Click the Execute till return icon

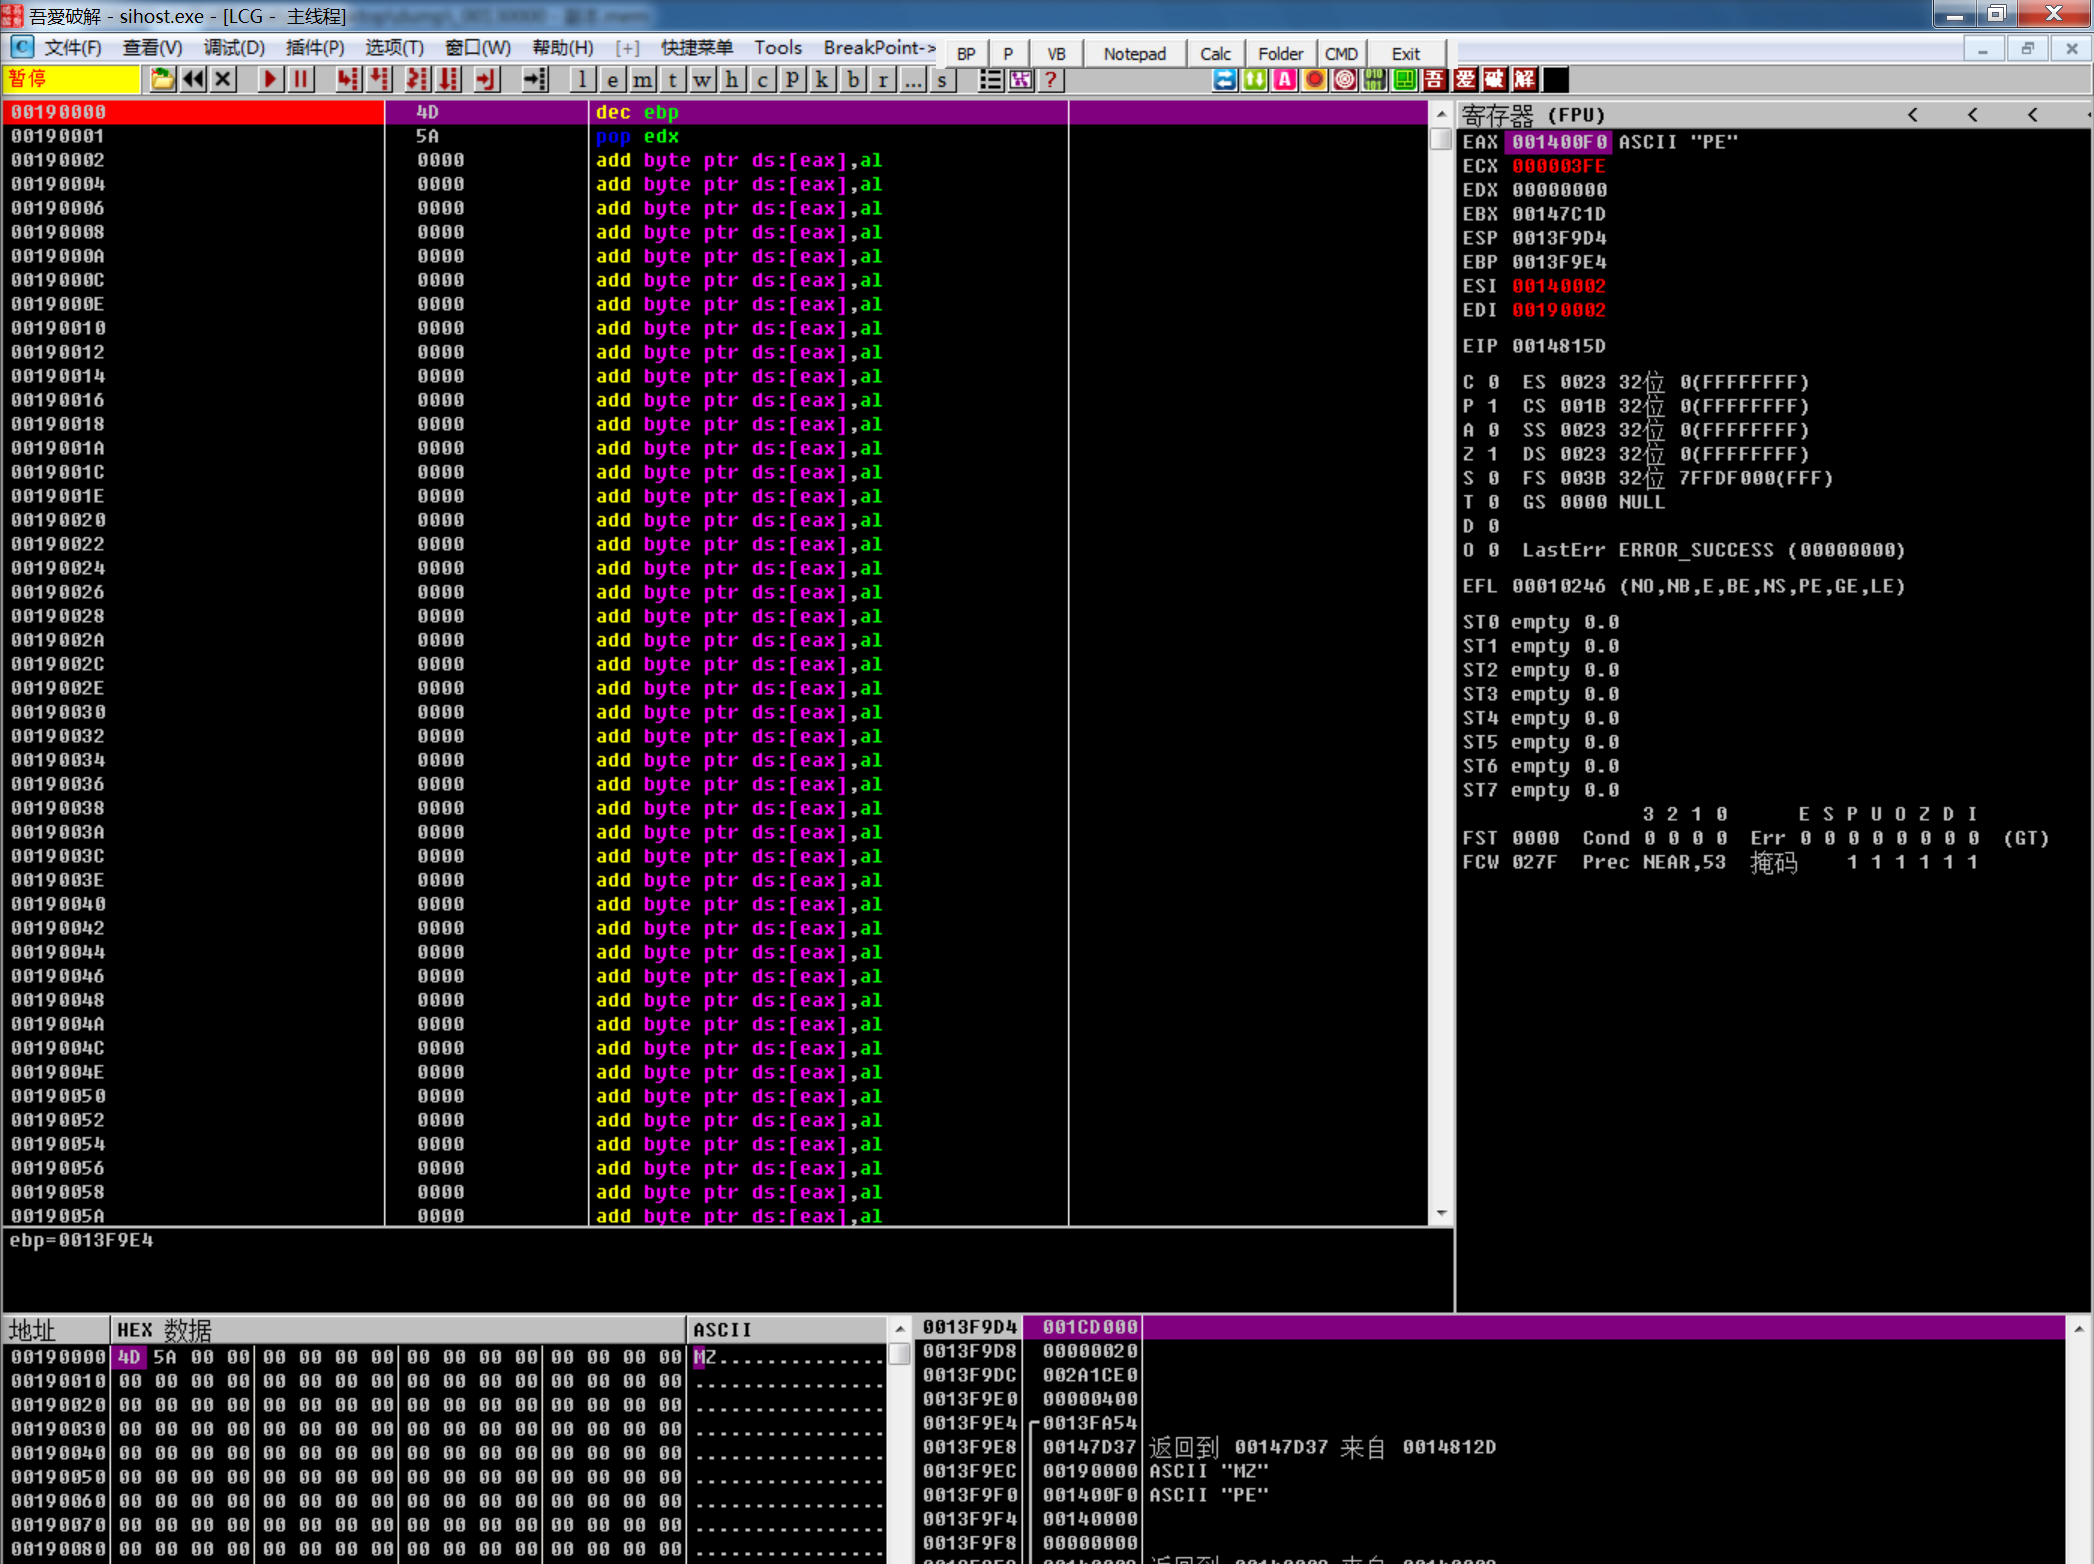point(486,80)
